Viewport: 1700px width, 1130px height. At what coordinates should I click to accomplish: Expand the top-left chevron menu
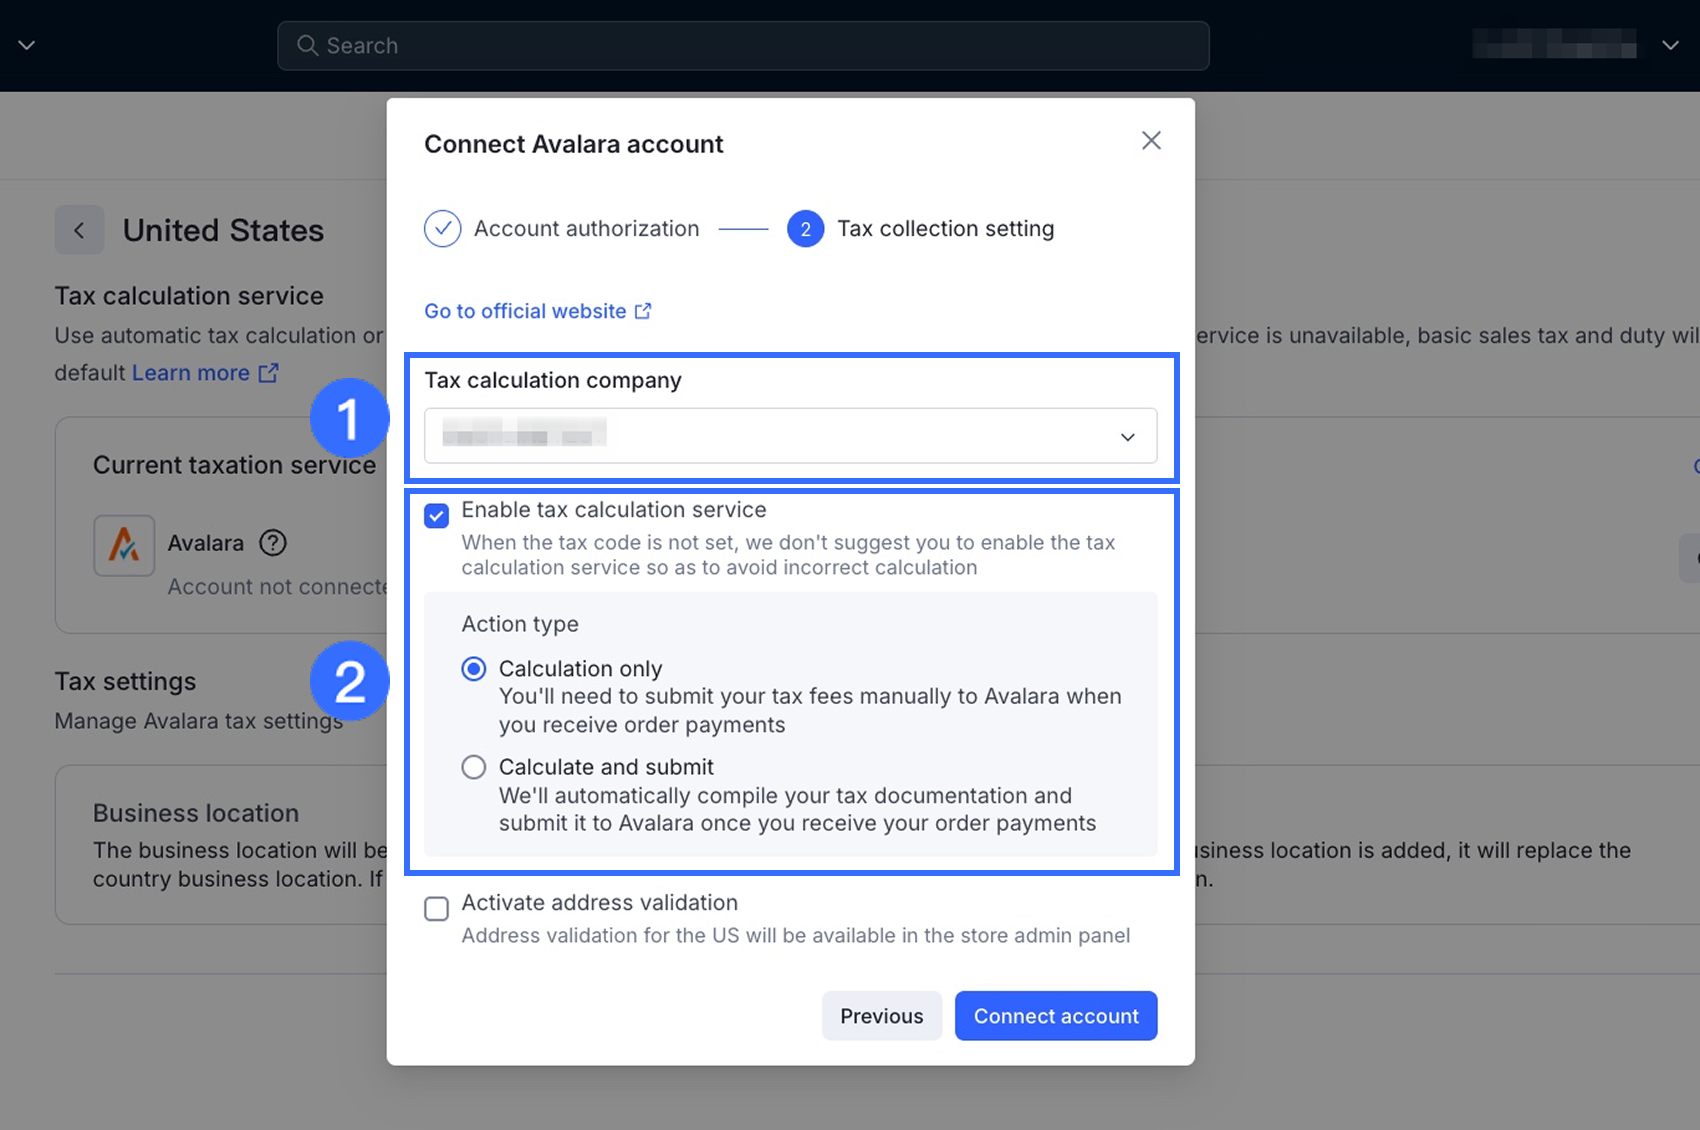pos(27,46)
